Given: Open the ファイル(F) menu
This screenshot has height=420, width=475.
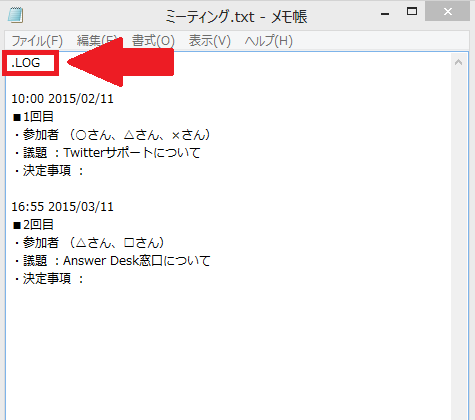Looking at the screenshot, I should pyautogui.click(x=37, y=41).
